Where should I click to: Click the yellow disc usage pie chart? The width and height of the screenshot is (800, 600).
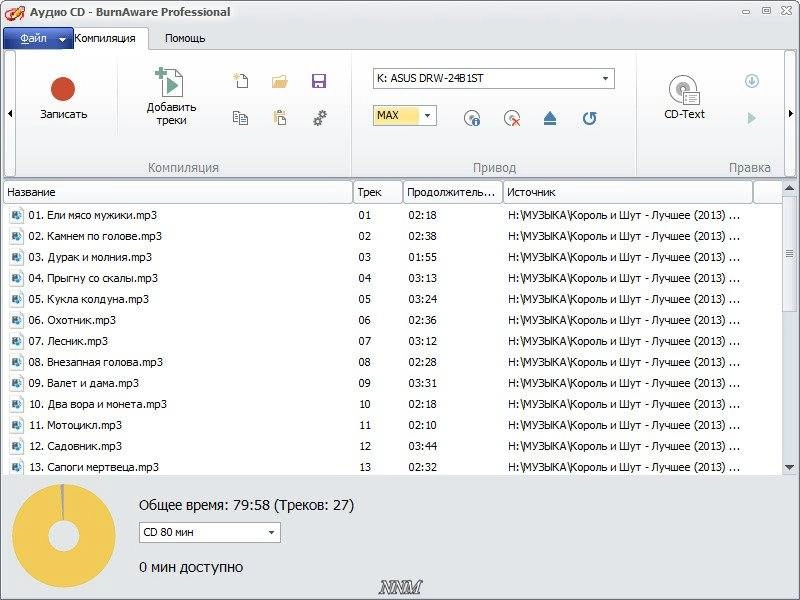tap(64, 536)
